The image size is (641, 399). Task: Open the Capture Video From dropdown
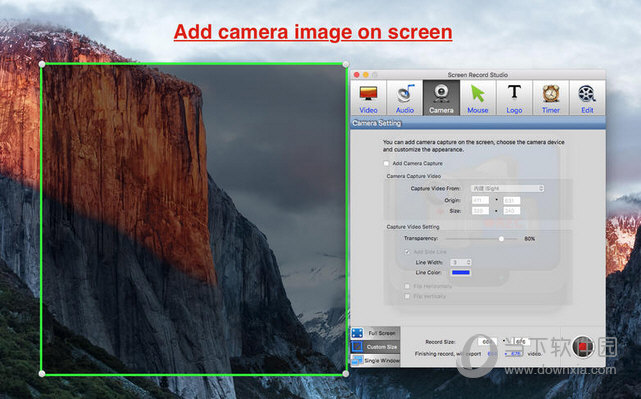(x=507, y=188)
